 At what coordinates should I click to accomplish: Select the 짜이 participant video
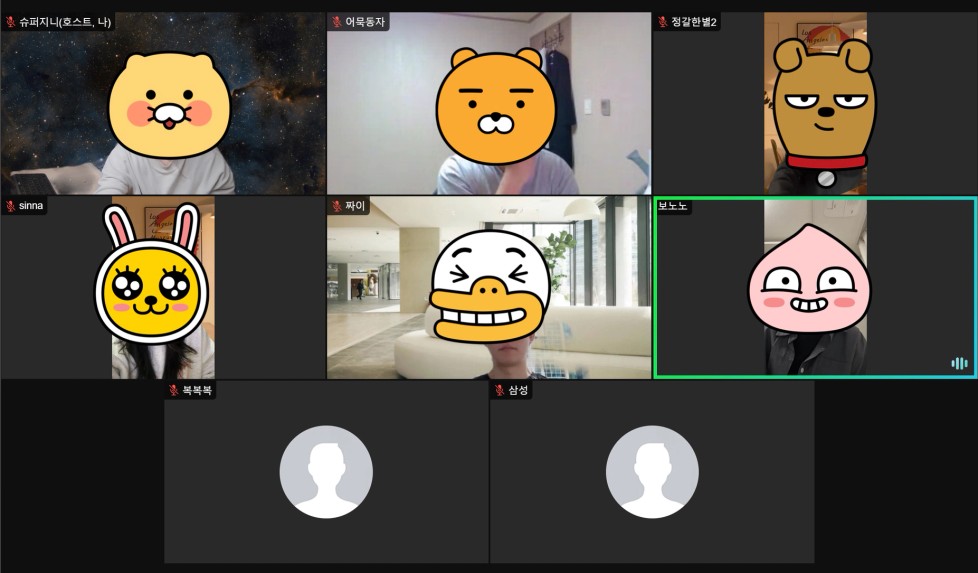[489, 287]
